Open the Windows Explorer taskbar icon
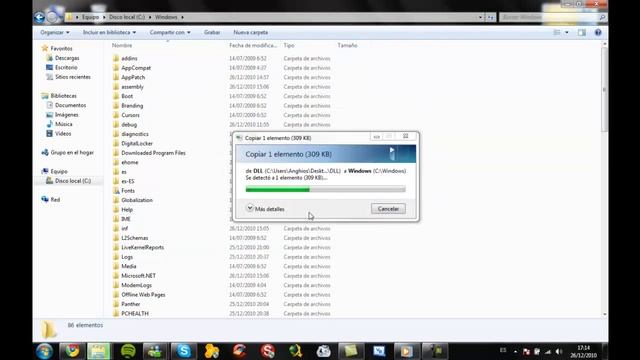This screenshot has width=640, height=360. click(98, 351)
